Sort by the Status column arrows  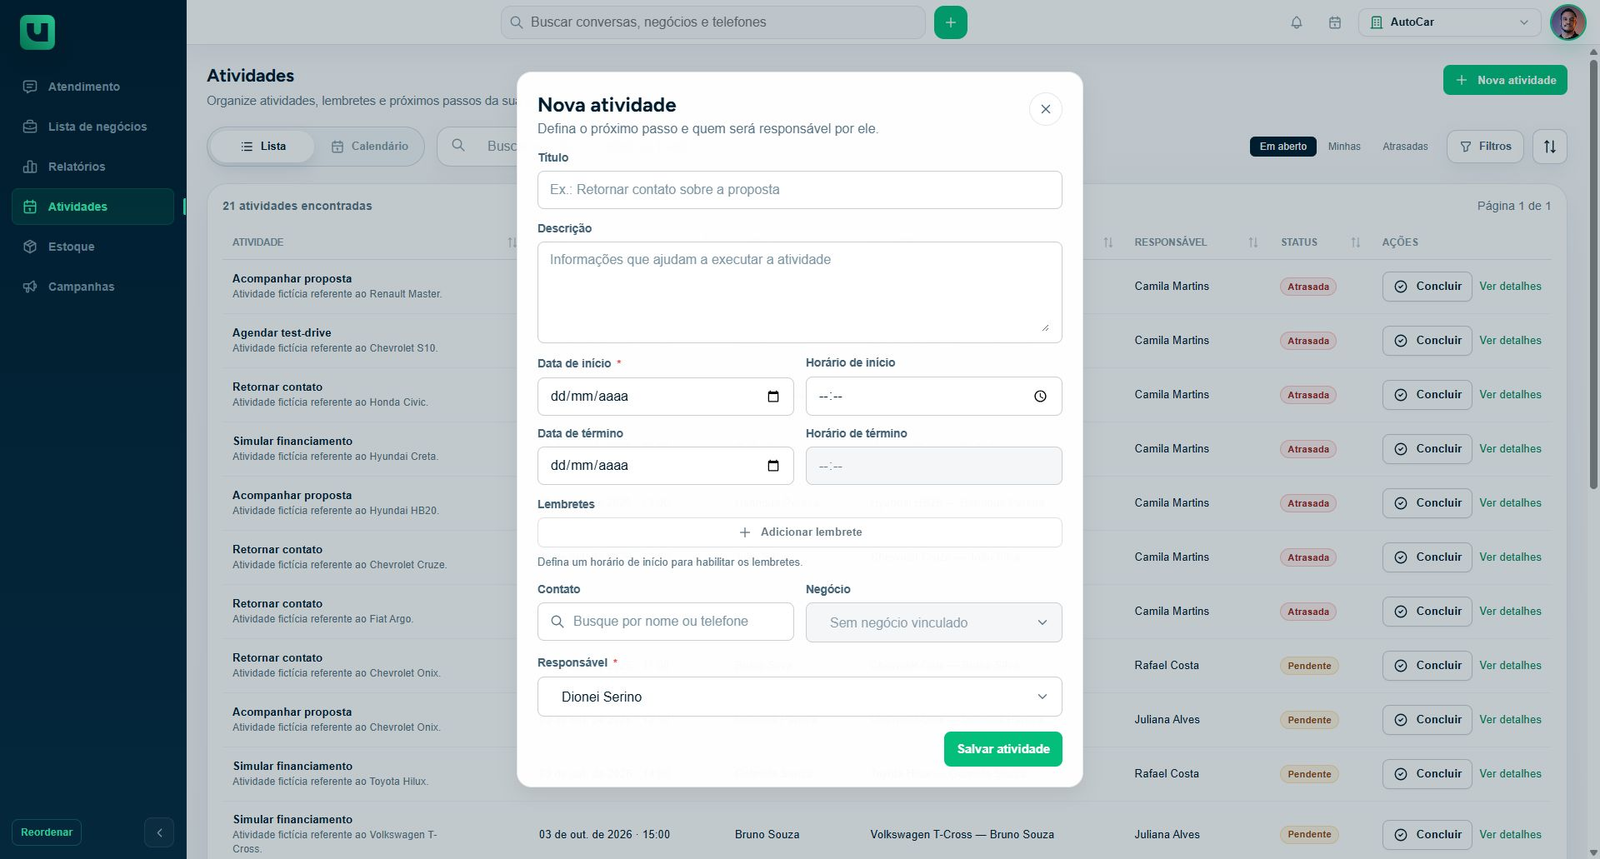[x=1355, y=242]
